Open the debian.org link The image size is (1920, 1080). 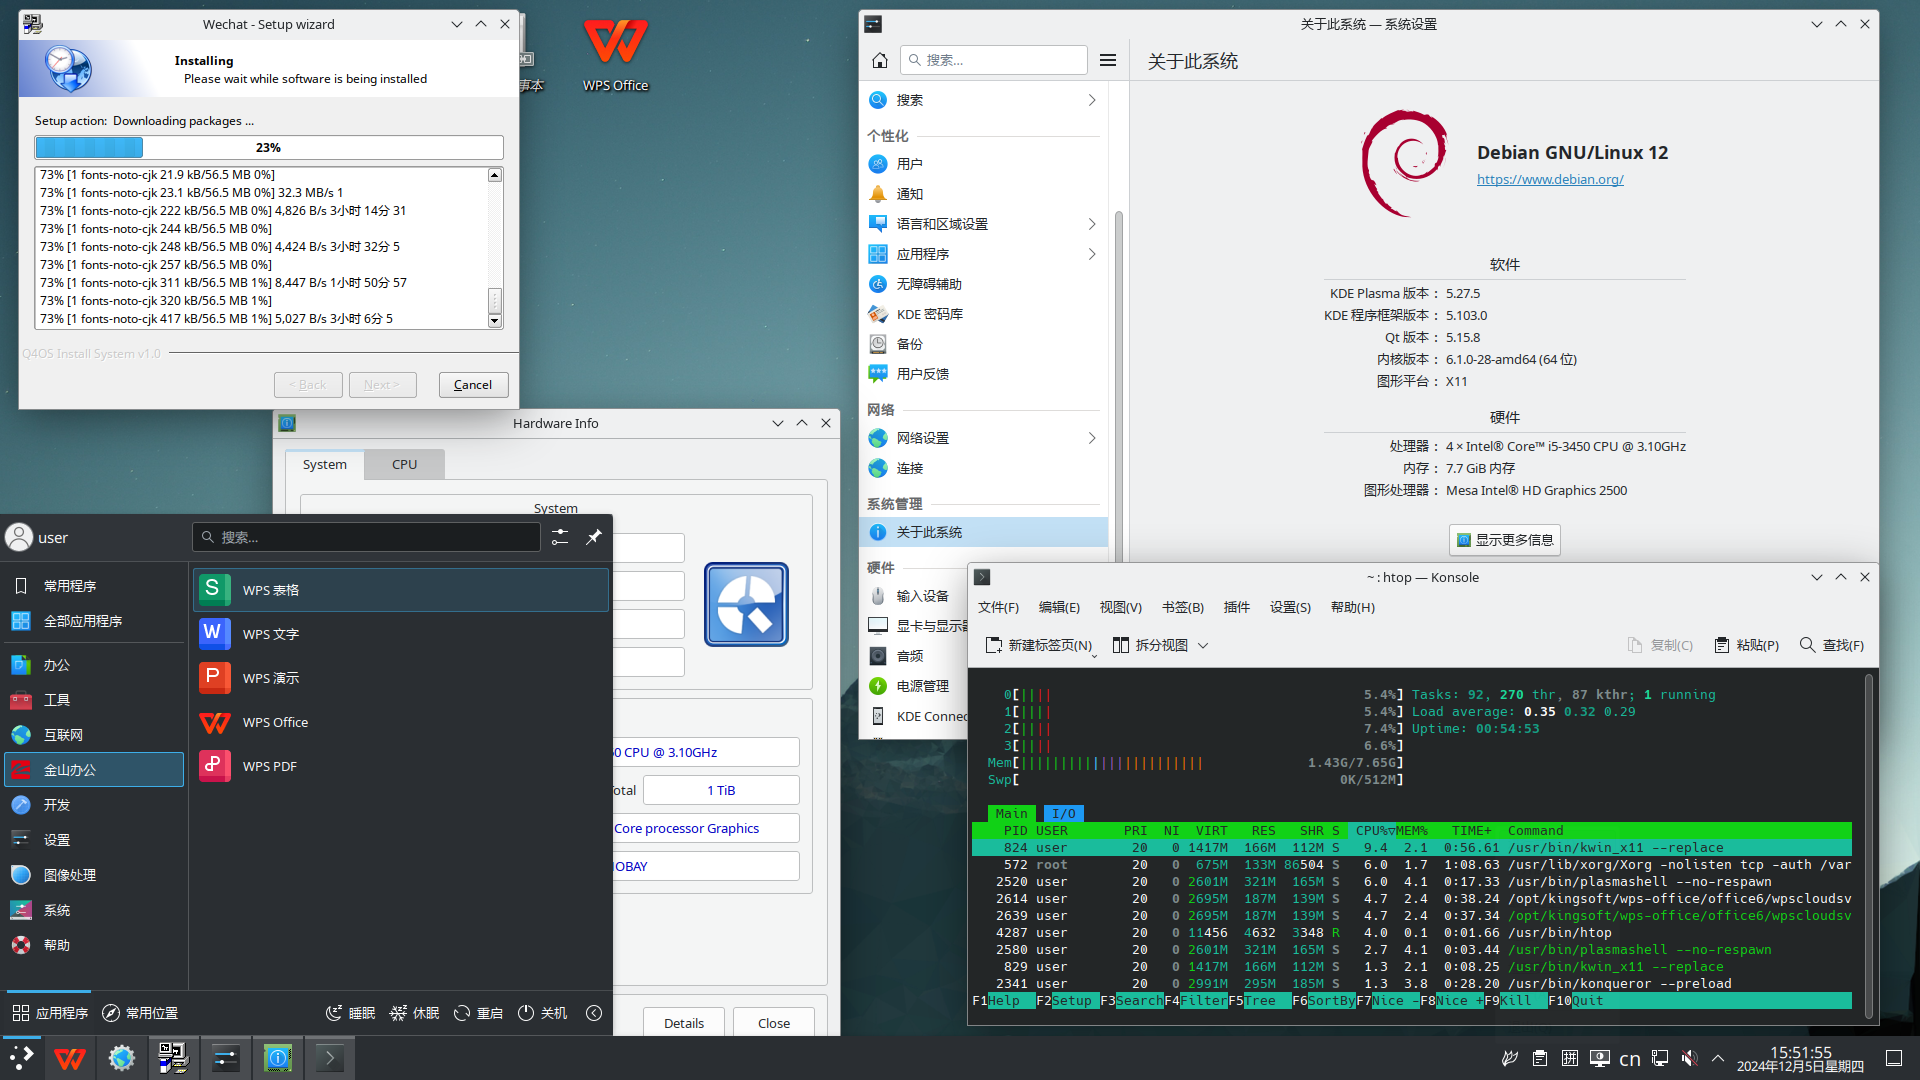click(x=1550, y=180)
